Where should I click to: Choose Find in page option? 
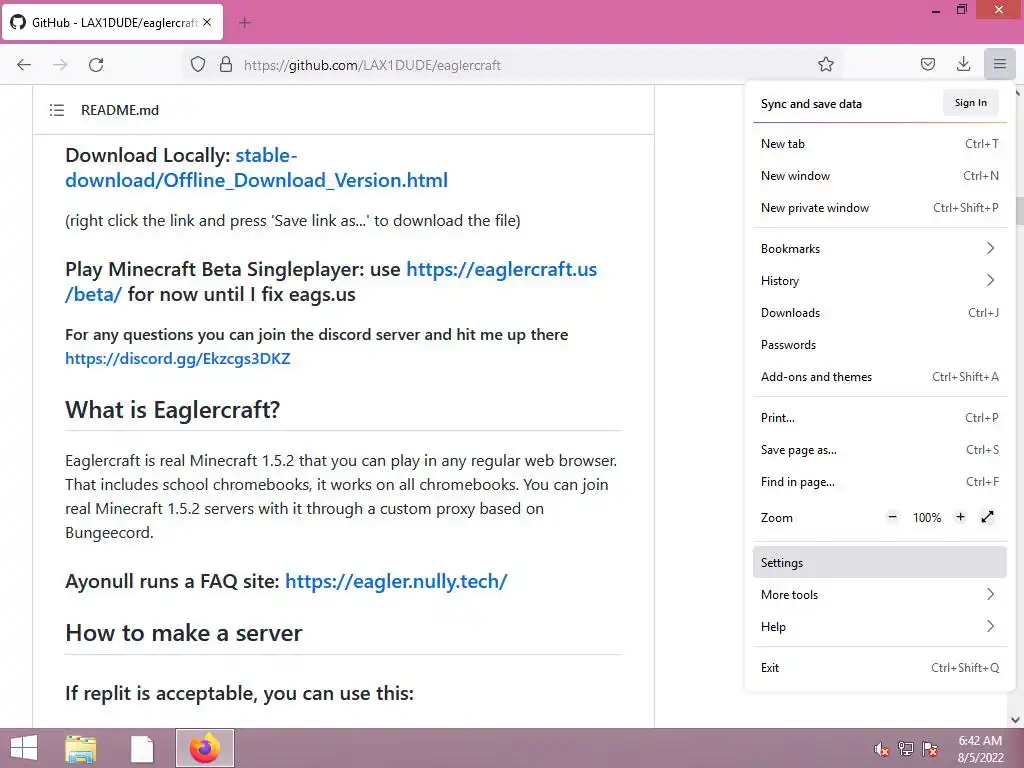tap(880, 482)
